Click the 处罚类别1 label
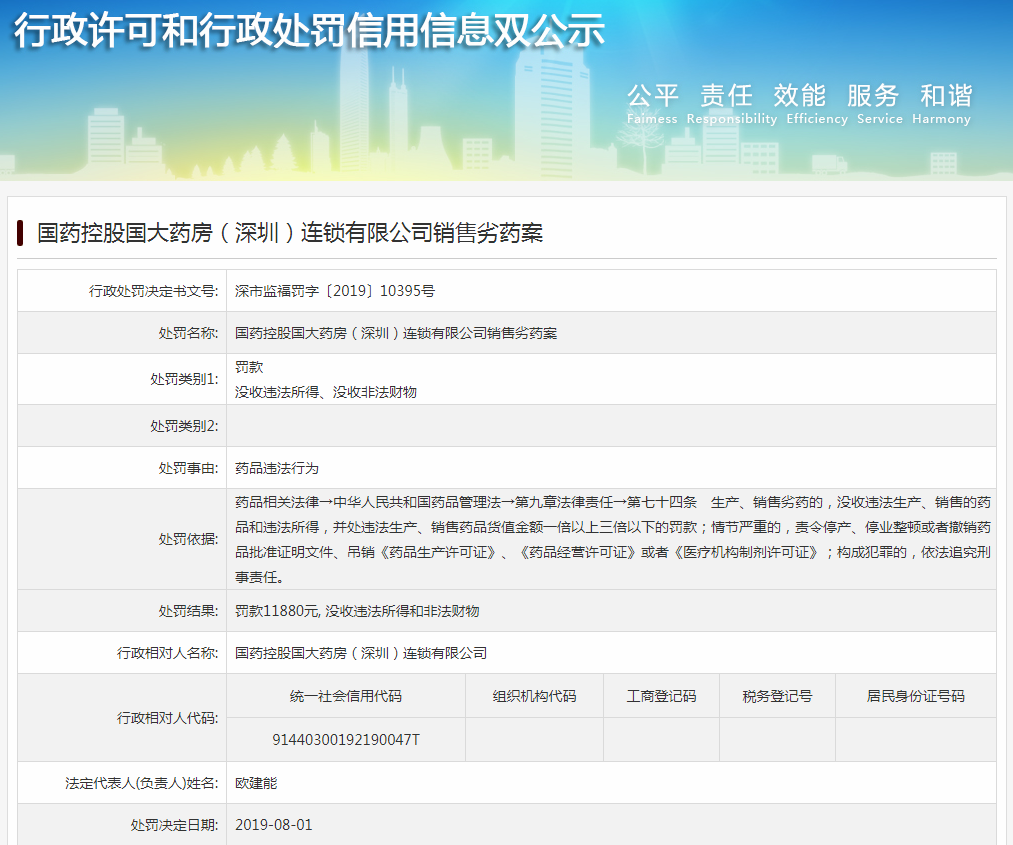Viewport: 1013px width, 845px height. (x=184, y=379)
